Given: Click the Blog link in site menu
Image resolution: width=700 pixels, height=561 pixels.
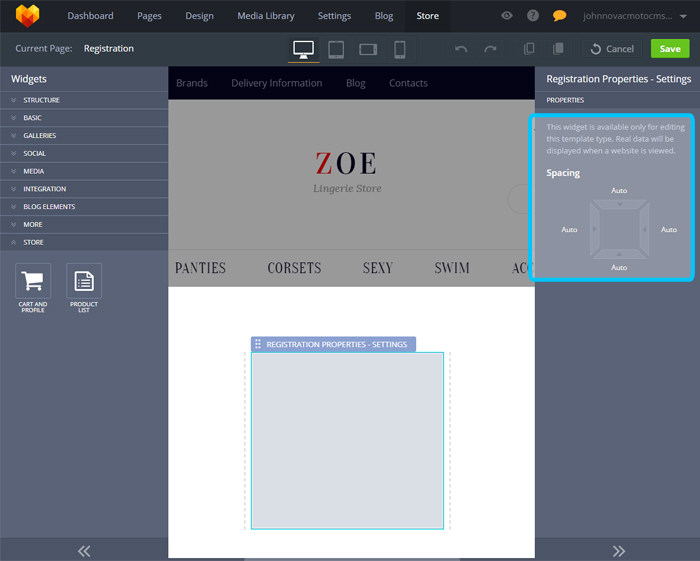Looking at the screenshot, I should [355, 83].
